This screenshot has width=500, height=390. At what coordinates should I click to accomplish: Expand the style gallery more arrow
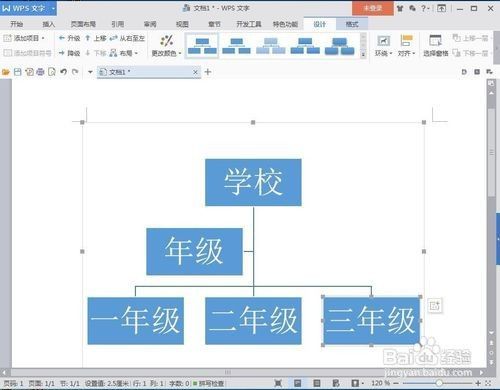363,54
